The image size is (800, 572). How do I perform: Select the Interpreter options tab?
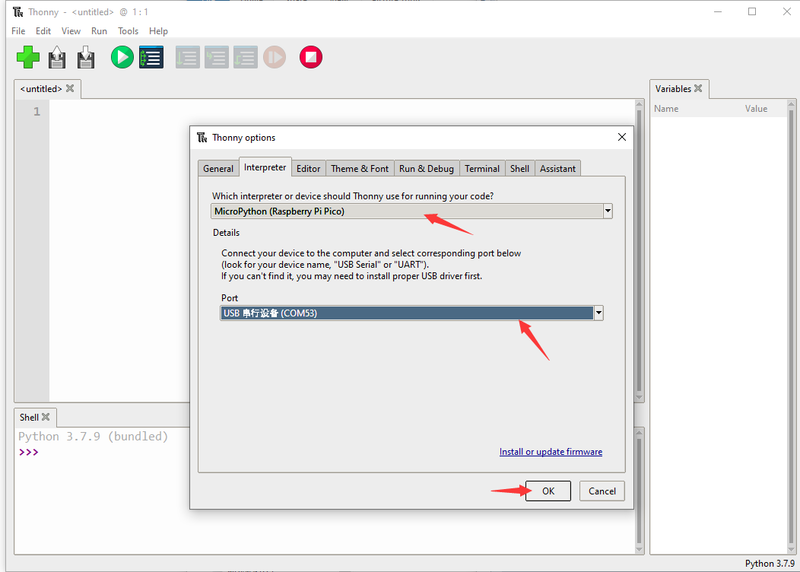(265, 167)
